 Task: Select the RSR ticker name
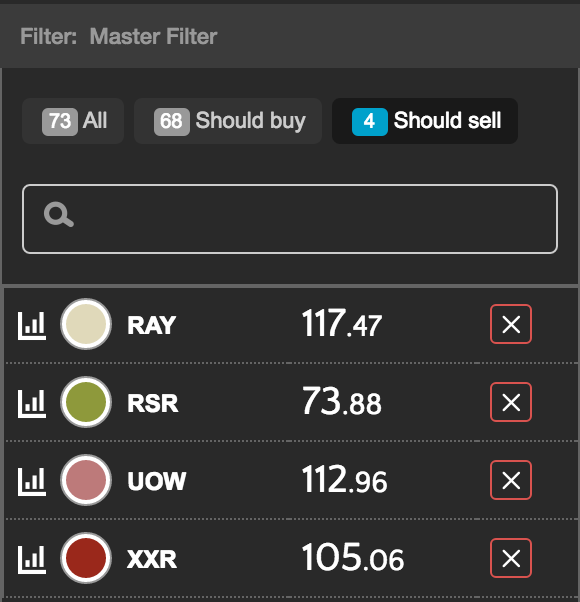[153, 403]
